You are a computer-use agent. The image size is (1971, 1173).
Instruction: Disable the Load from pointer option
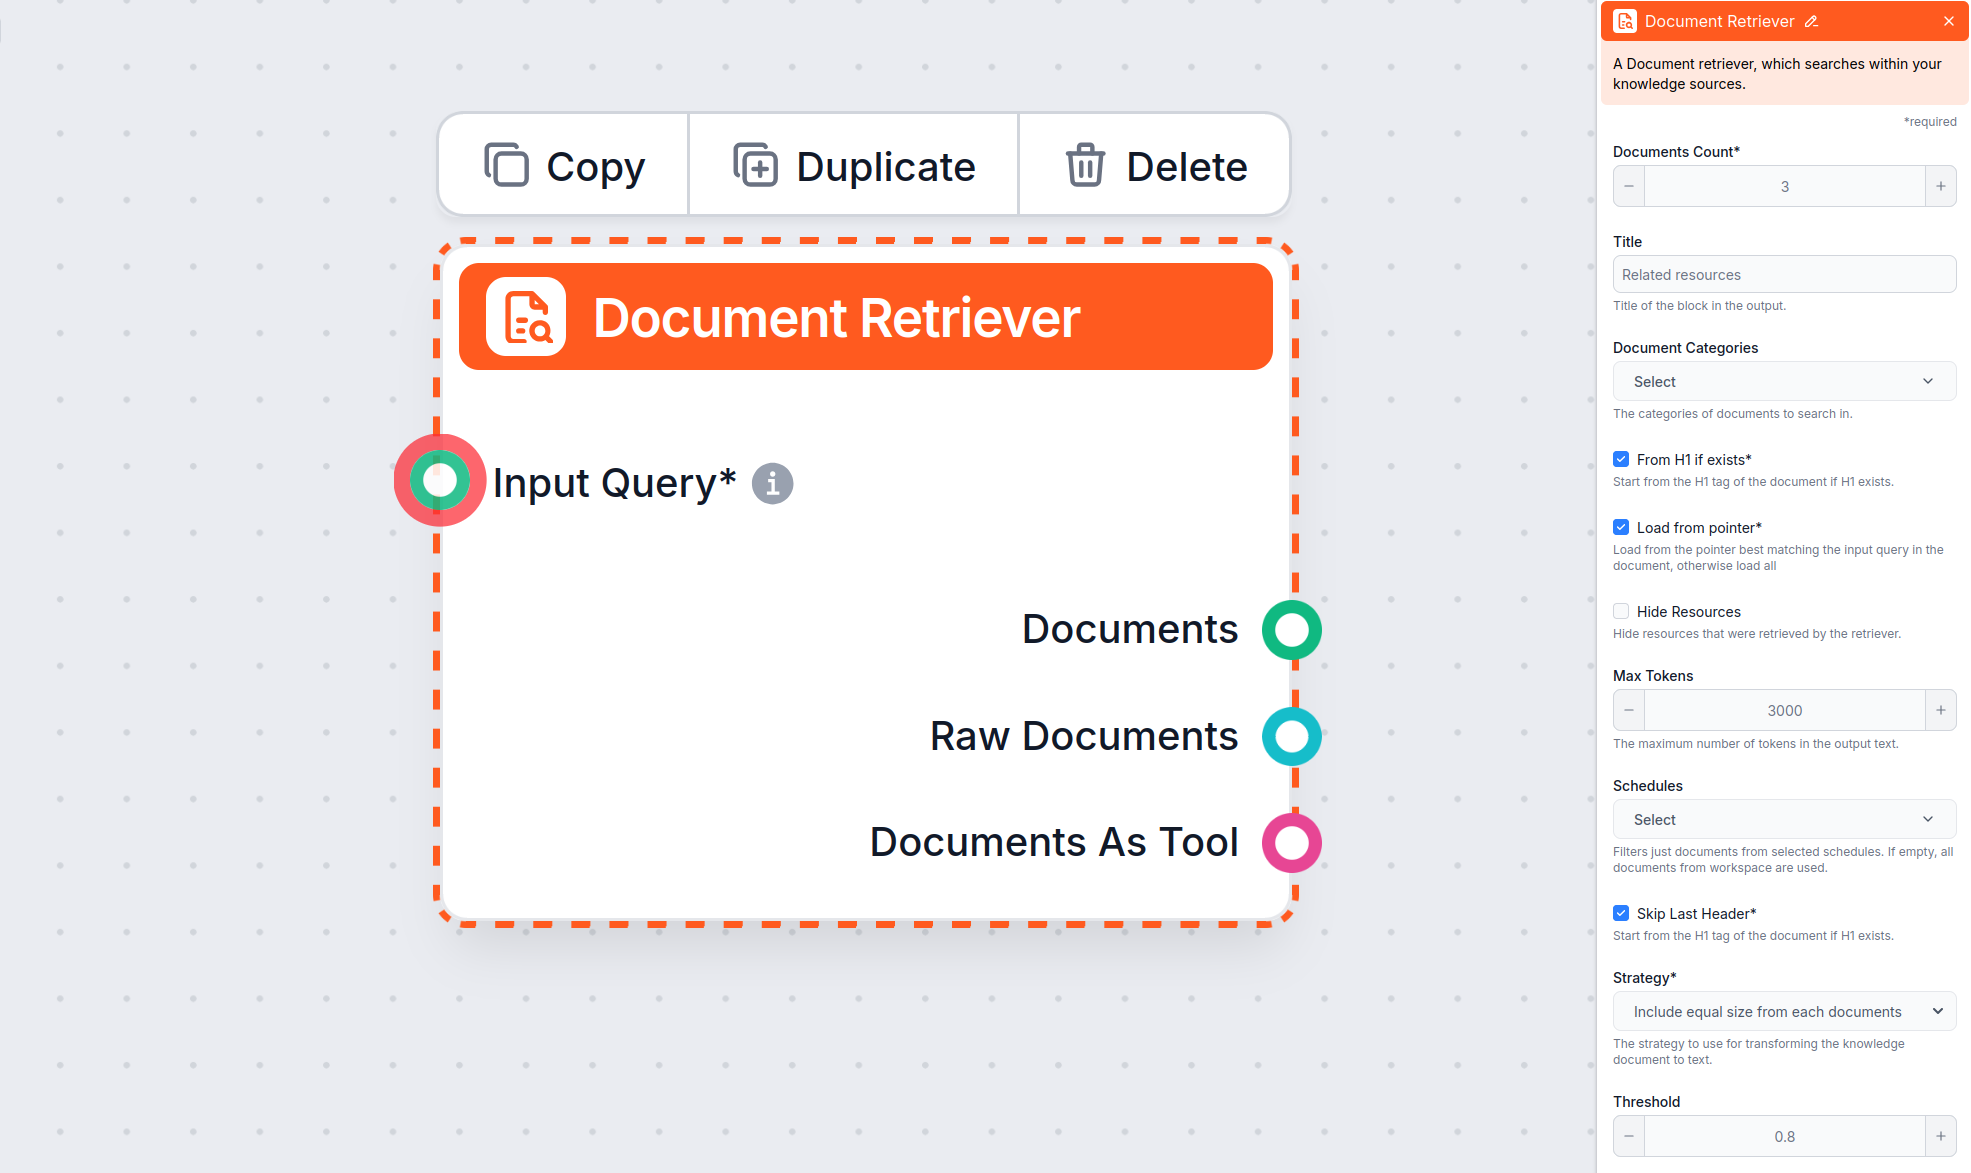[1621, 527]
